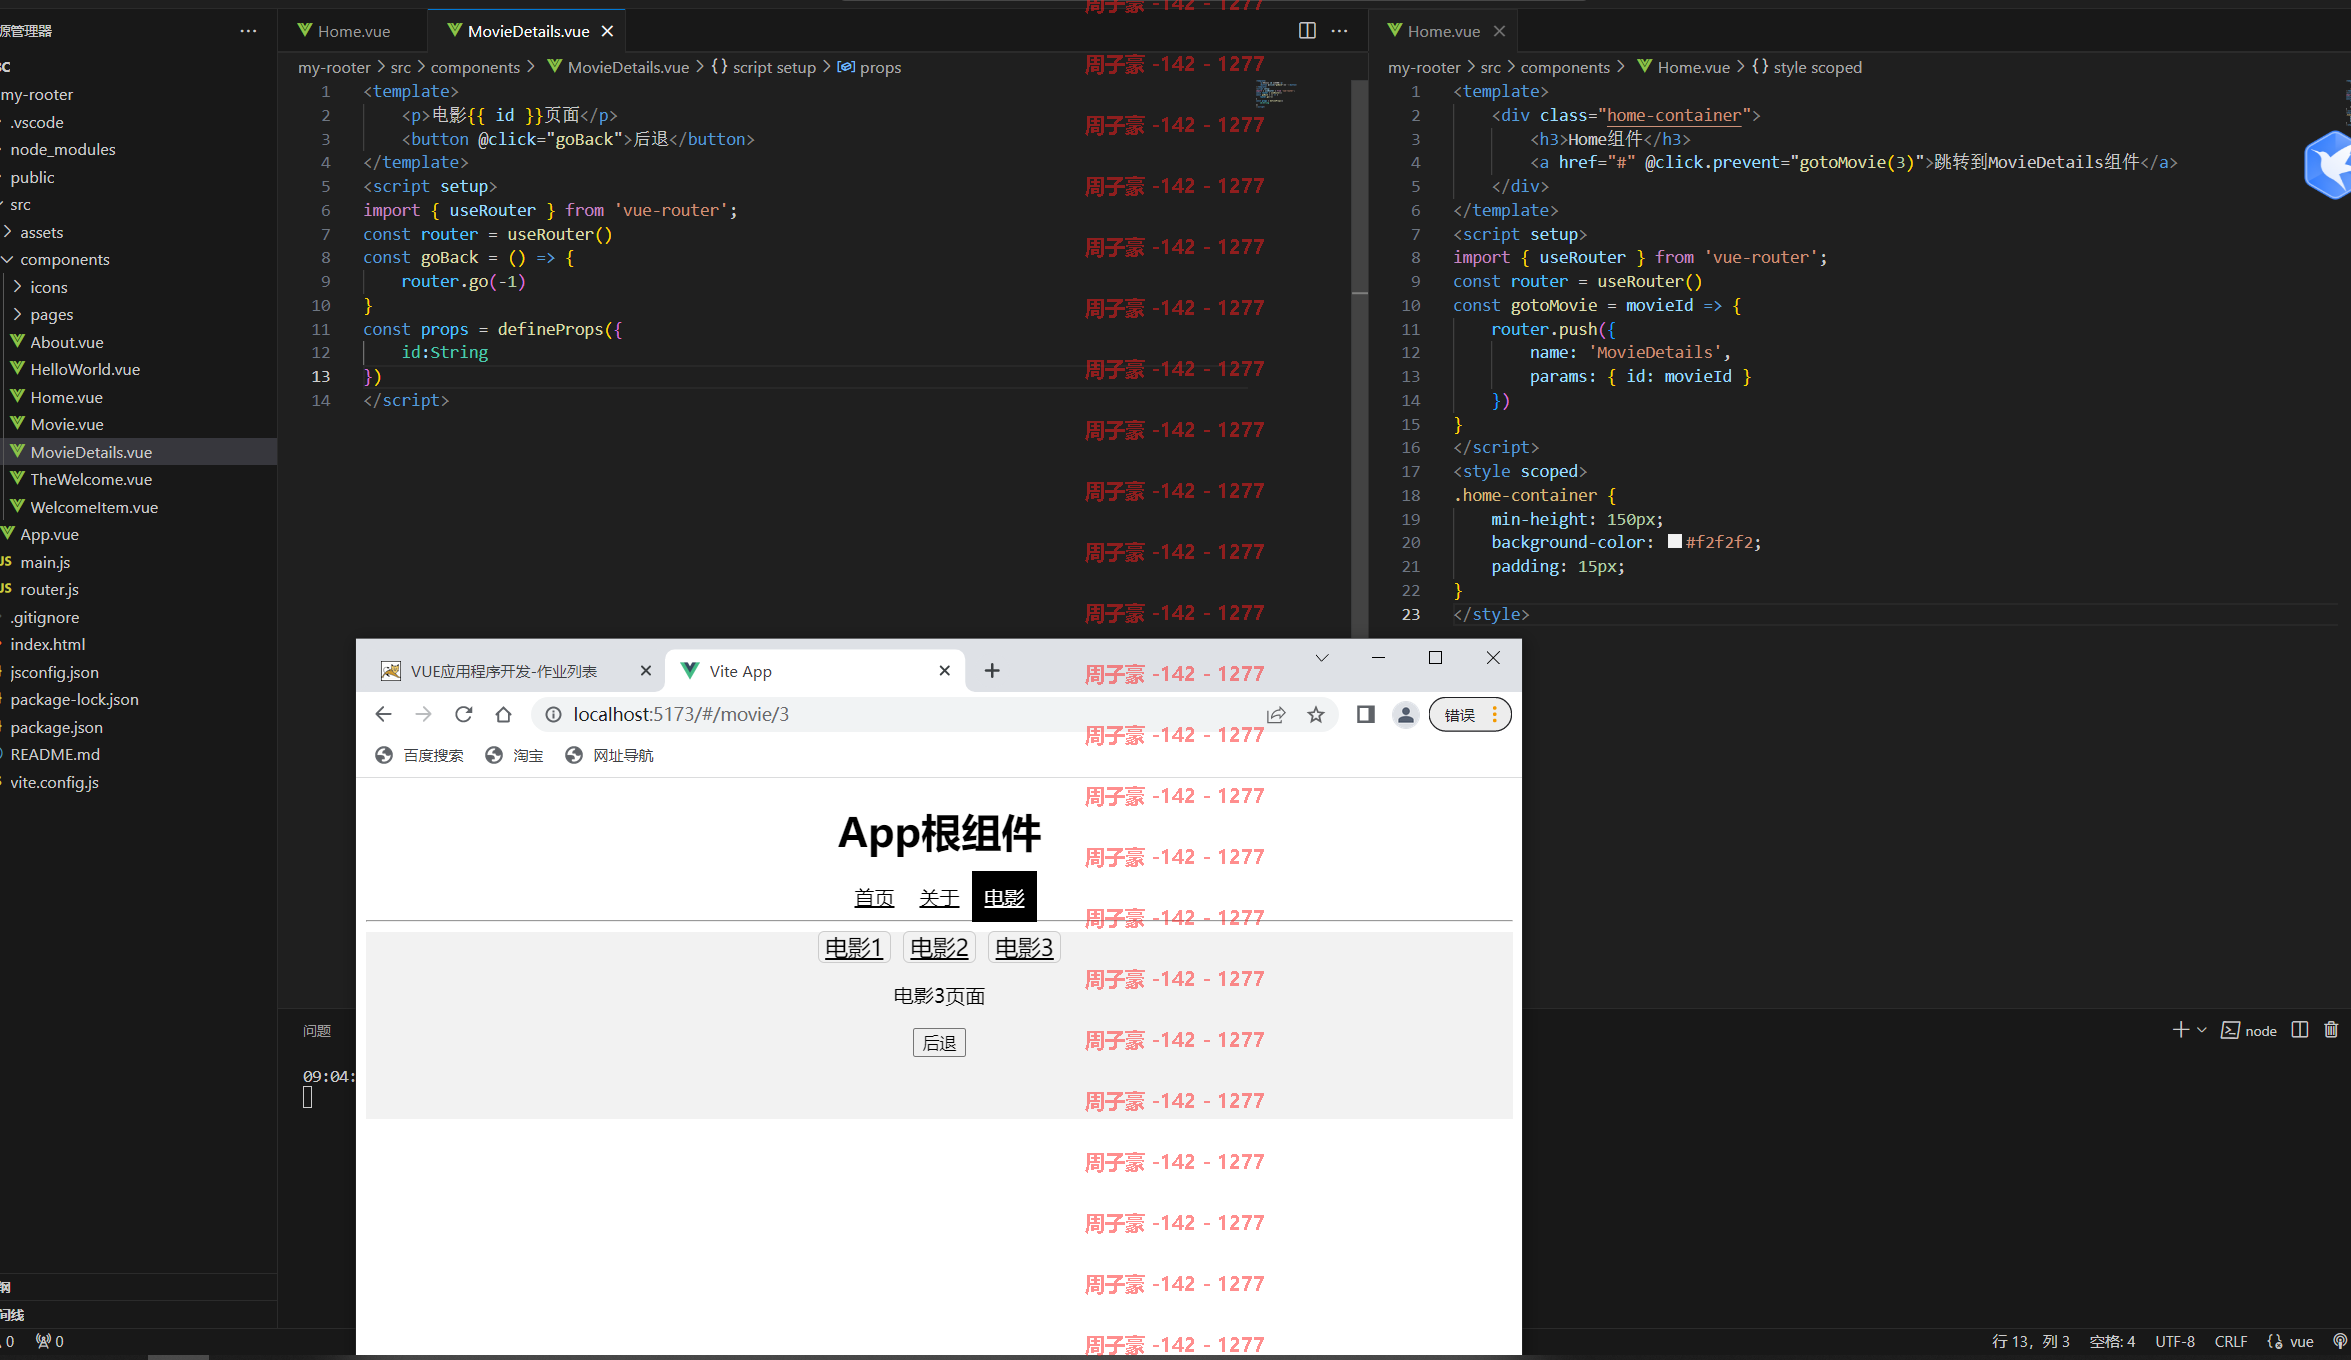2351x1360 pixels.
Task: Open explorer panel more actions menu
Action: click(248, 31)
